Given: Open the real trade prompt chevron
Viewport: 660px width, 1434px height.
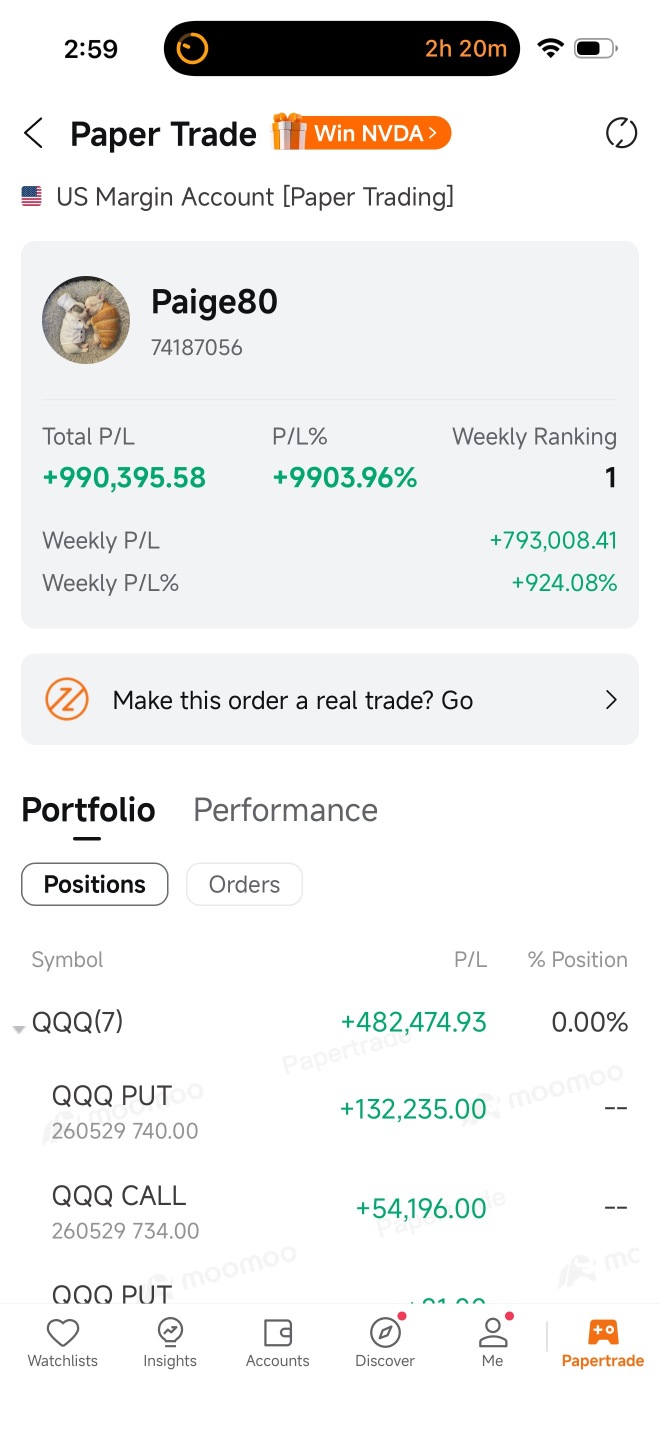Looking at the screenshot, I should pyautogui.click(x=611, y=700).
